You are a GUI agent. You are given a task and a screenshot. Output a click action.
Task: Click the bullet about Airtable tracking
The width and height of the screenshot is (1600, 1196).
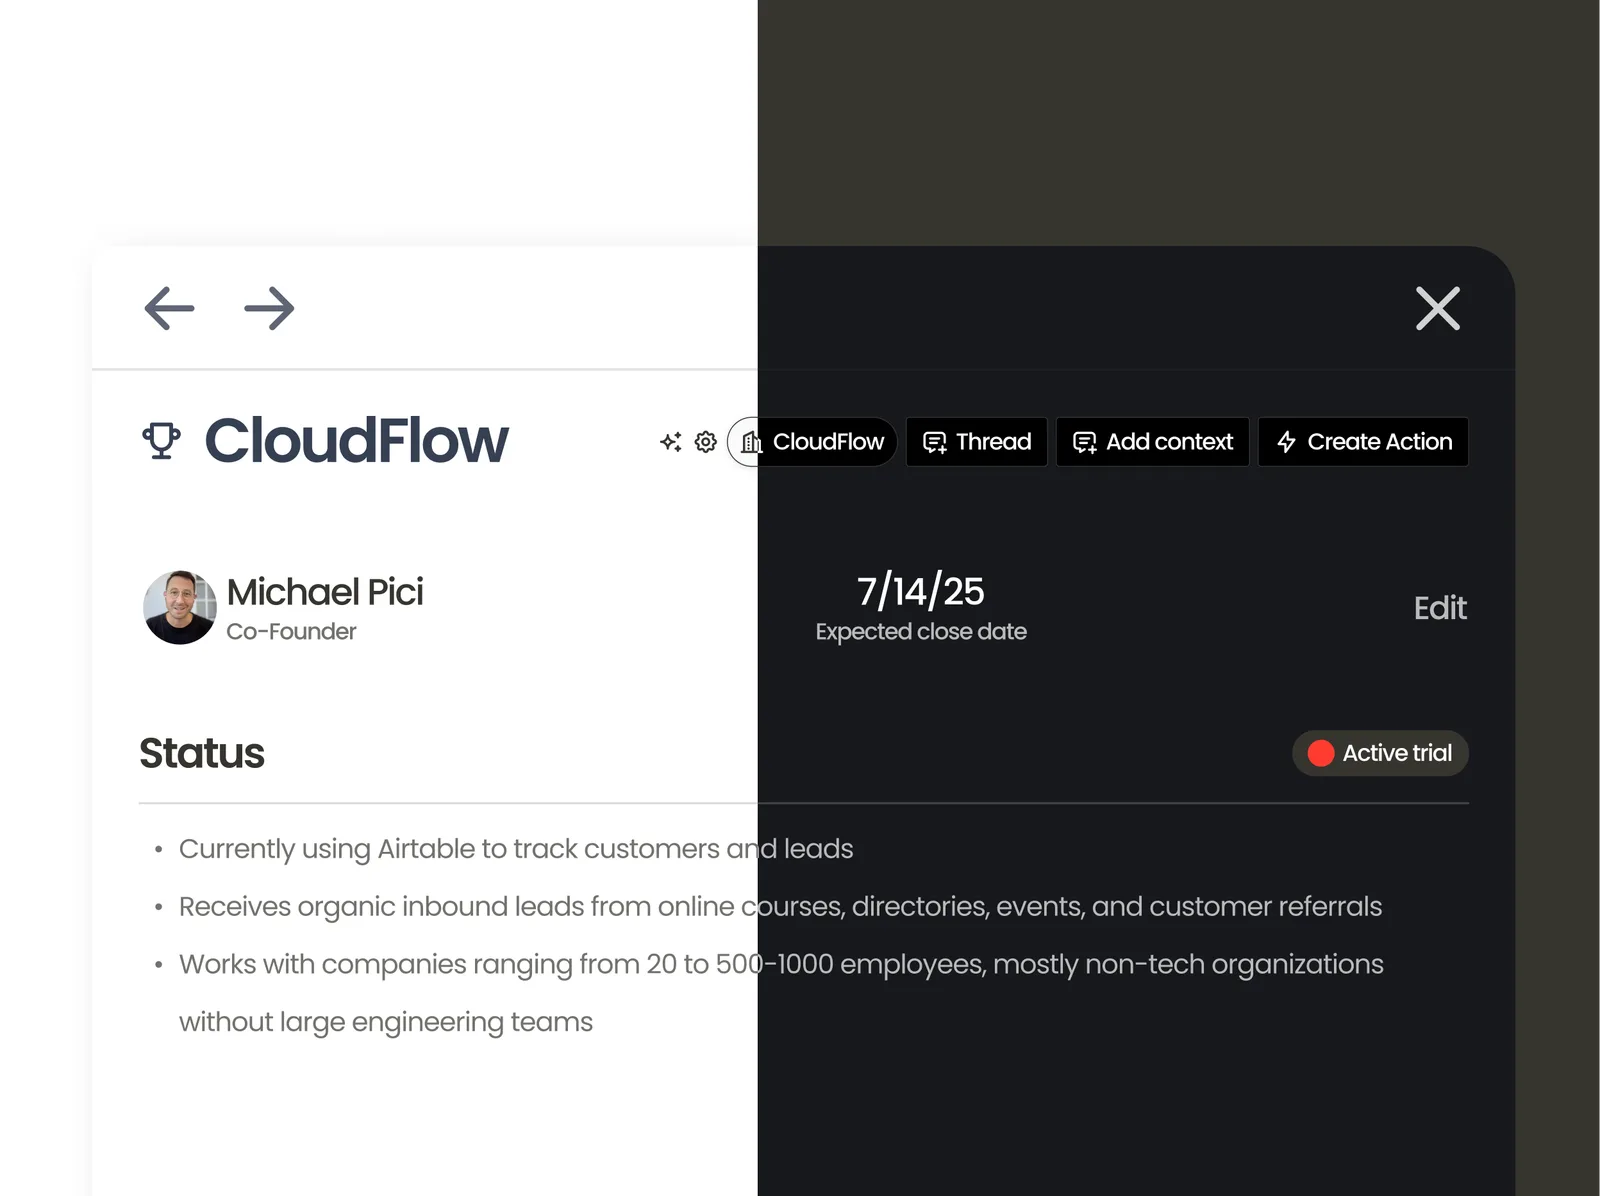pos(516,849)
